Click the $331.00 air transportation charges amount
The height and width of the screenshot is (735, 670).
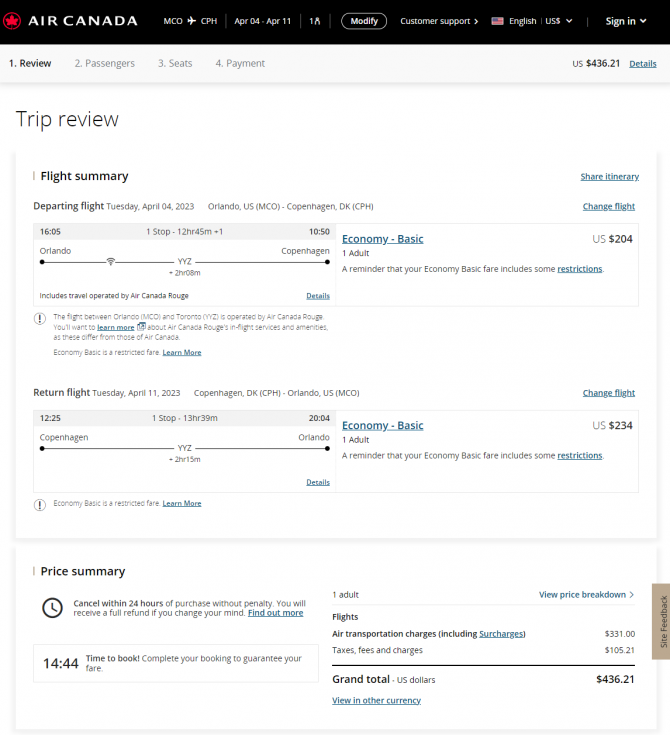pyautogui.click(x=619, y=634)
